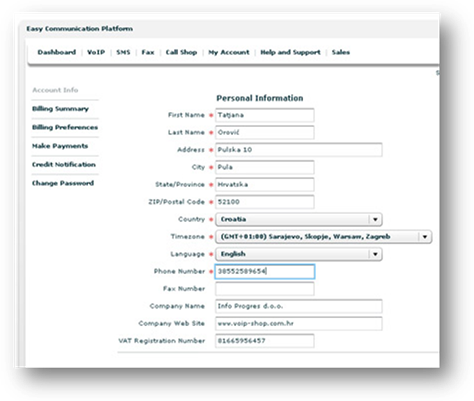The image size is (474, 401).
Task: Click the ZIP/Postal Code label
Action: pos(177,202)
